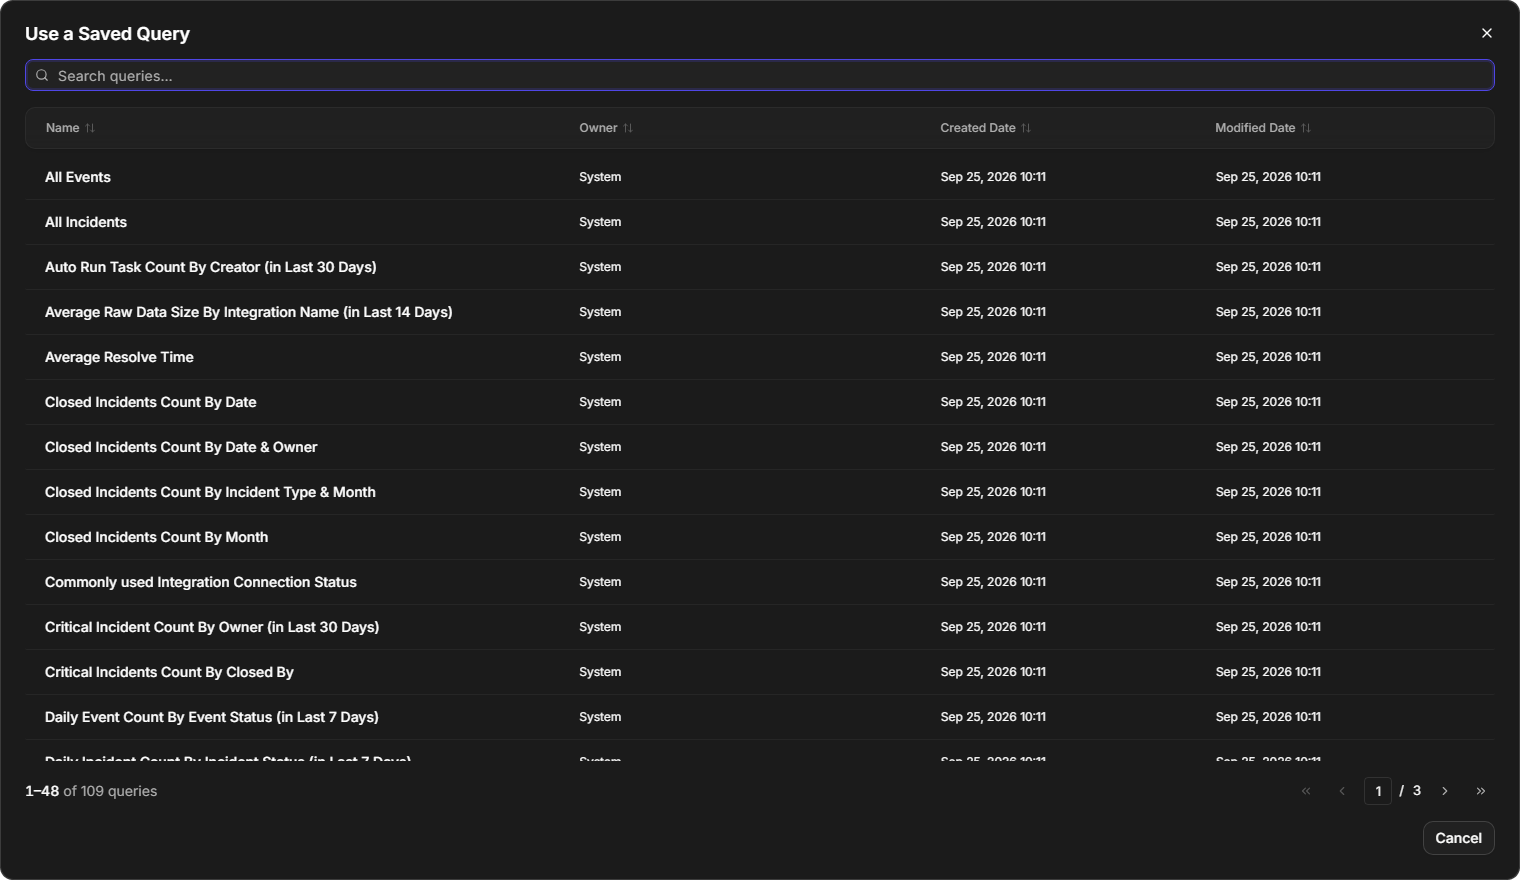The height and width of the screenshot is (880, 1520).
Task: Go to previous page arrow
Action: tap(1342, 791)
